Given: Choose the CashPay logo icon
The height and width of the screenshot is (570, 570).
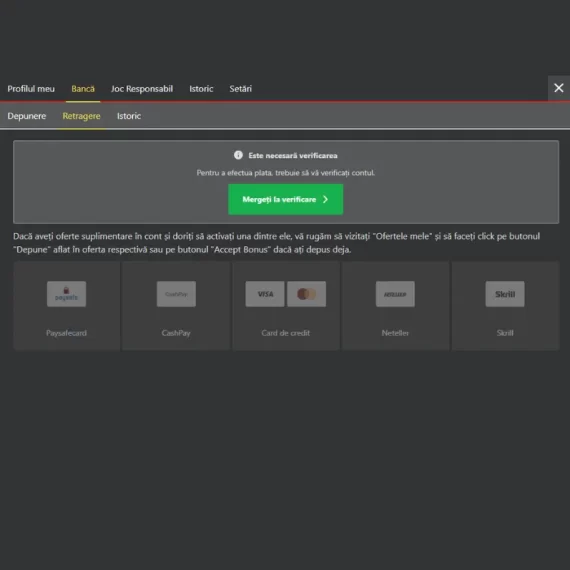Looking at the screenshot, I should tap(176, 294).
